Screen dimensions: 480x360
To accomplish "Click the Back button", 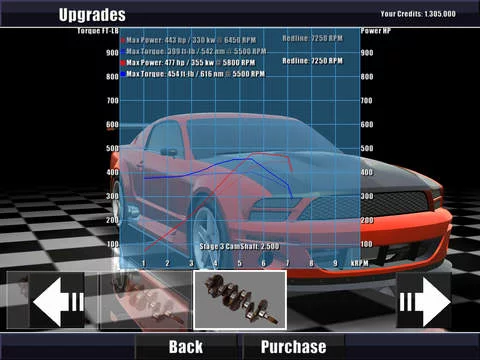I will pyautogui.click(x=186, y=347).
